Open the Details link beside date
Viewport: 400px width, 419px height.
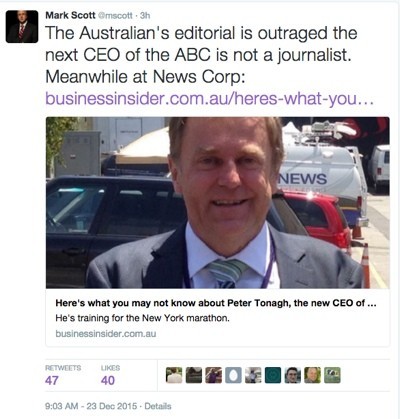[158, 406]
